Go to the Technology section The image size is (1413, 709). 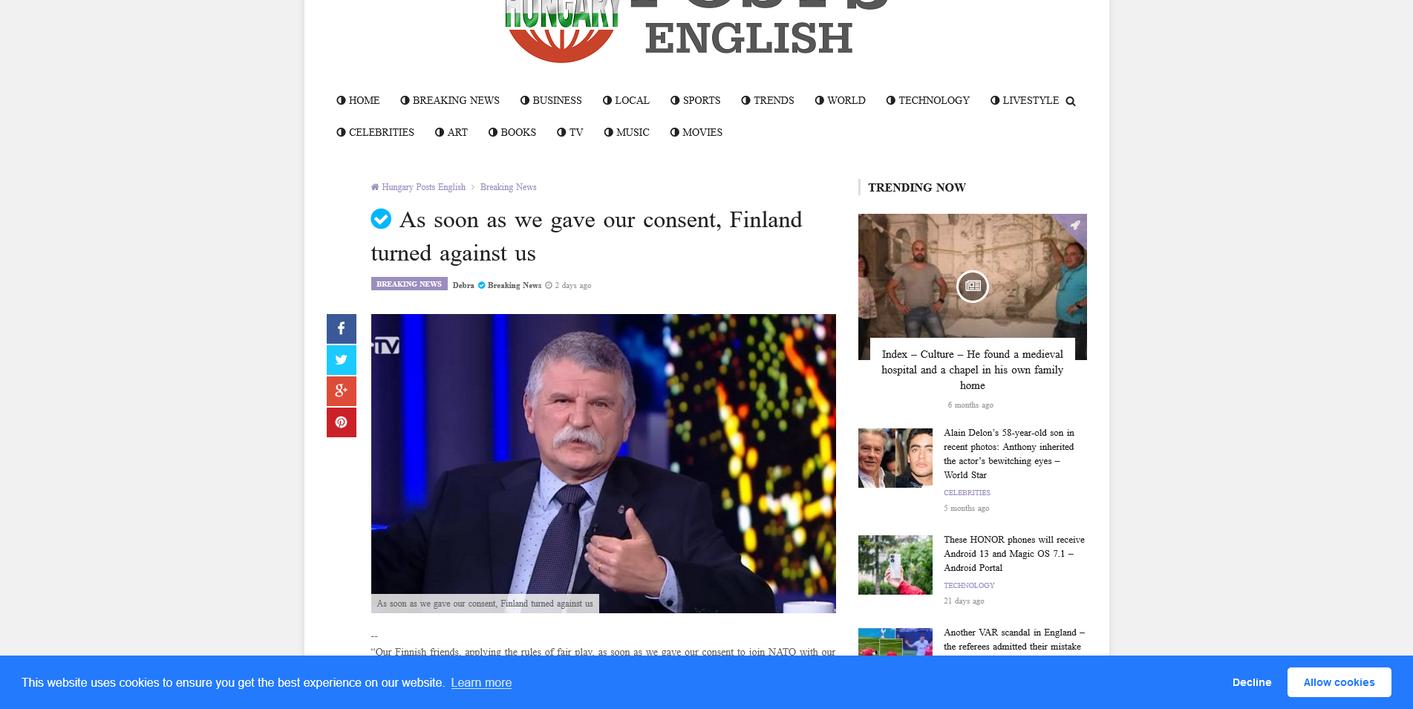tap(928, 100)
